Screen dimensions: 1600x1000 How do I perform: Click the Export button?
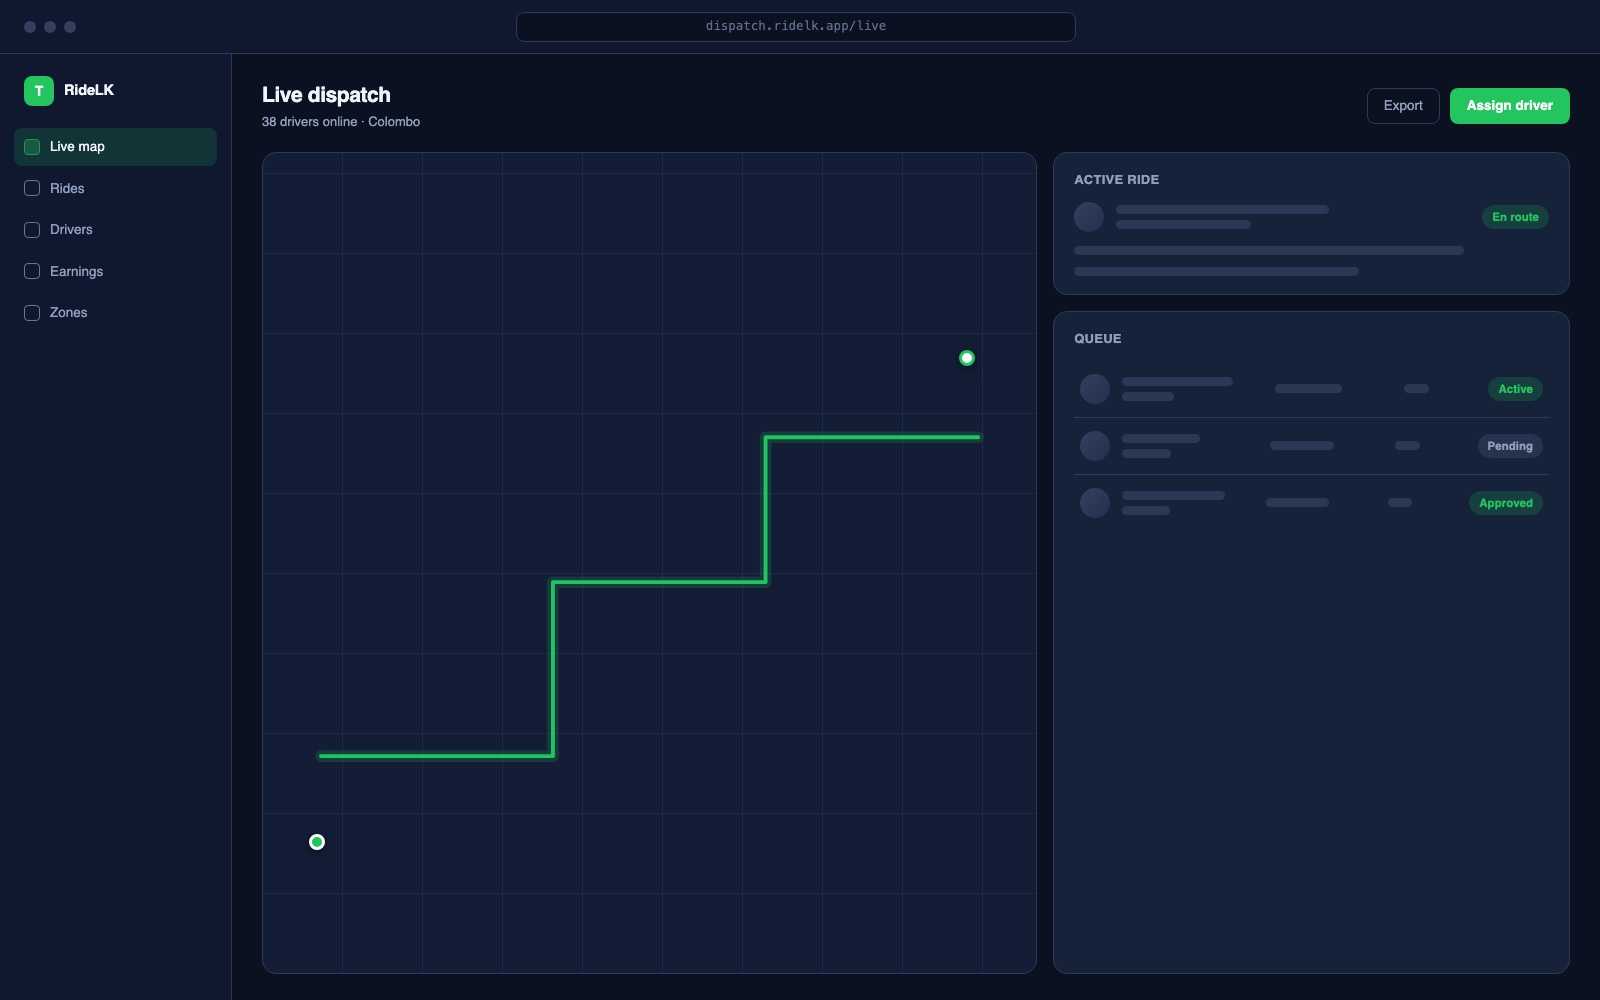click(x=1403, y=106)
